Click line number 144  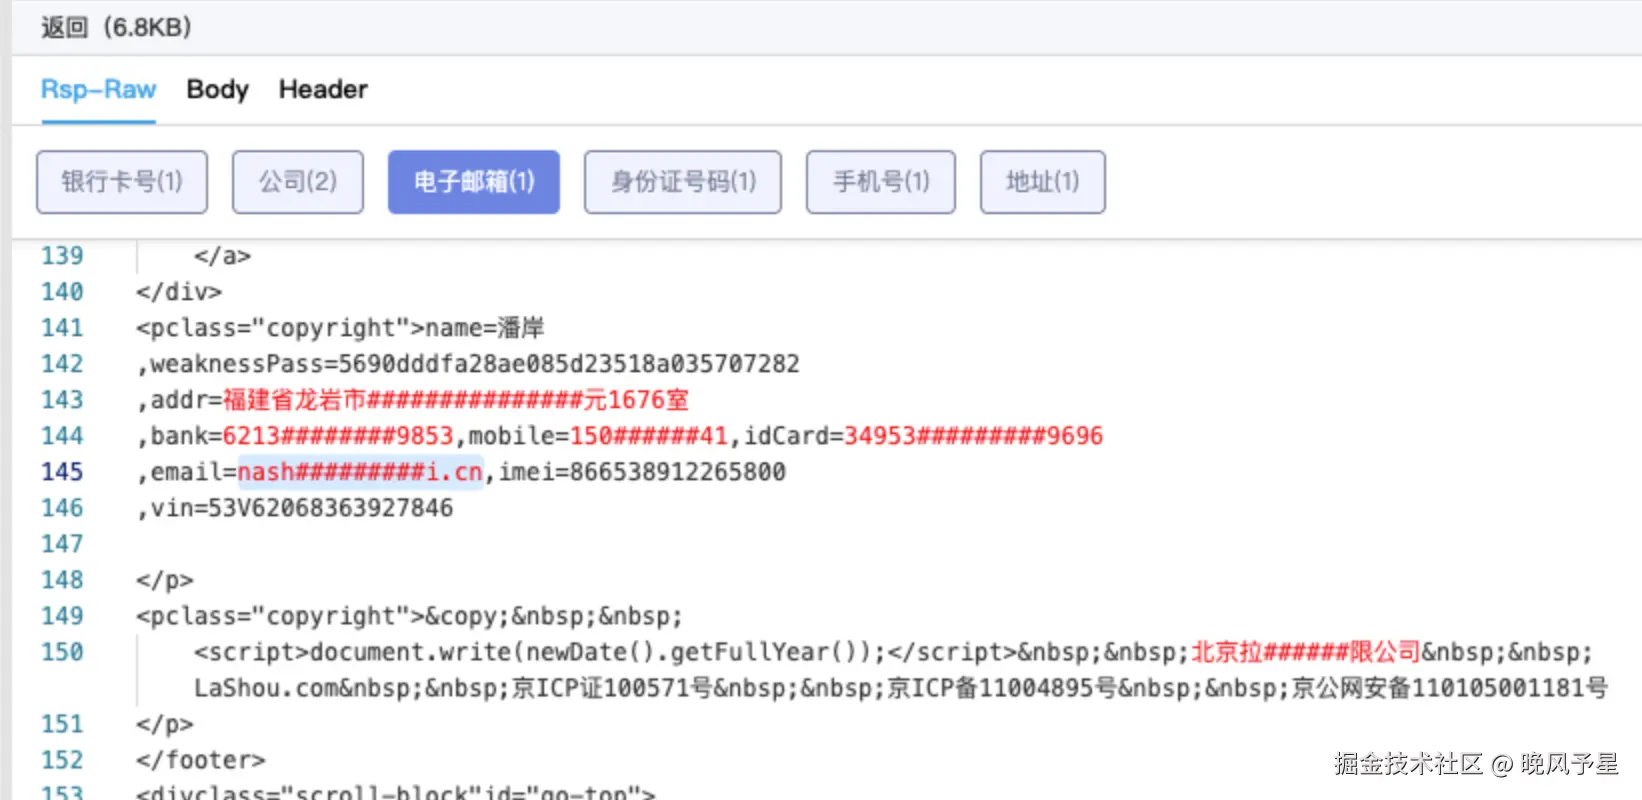click(x=62, y=436)
